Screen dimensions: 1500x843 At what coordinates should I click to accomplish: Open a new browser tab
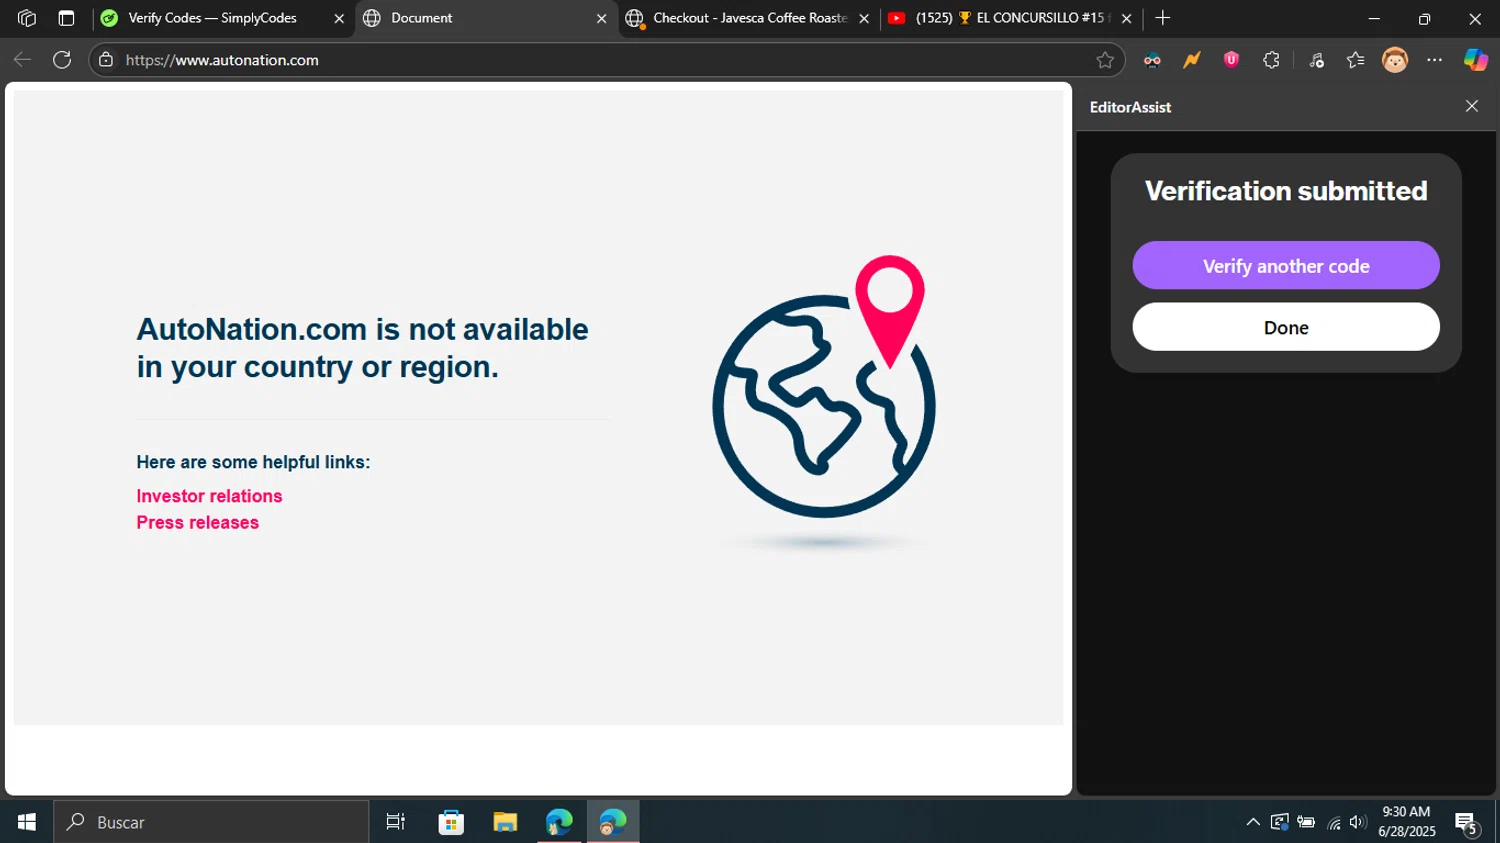tap(1162, 18)
